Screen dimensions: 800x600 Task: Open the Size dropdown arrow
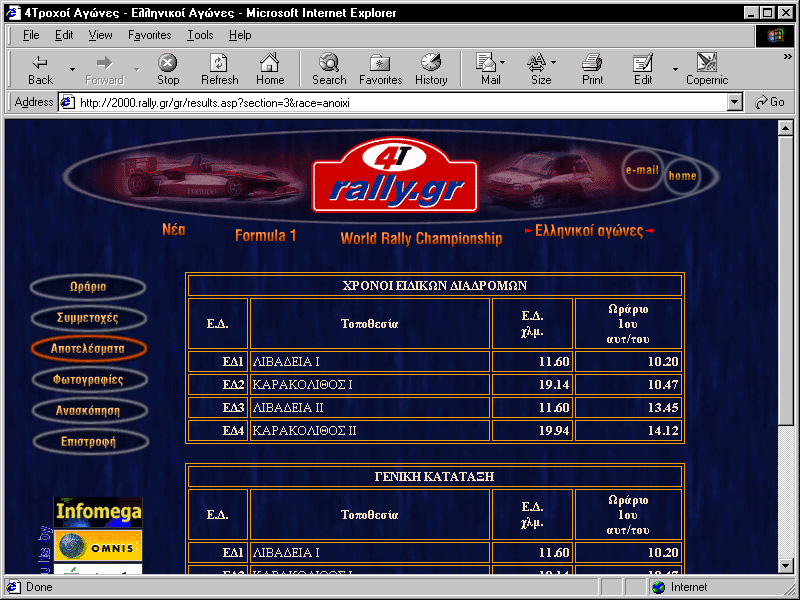click(x=554, y=62)
